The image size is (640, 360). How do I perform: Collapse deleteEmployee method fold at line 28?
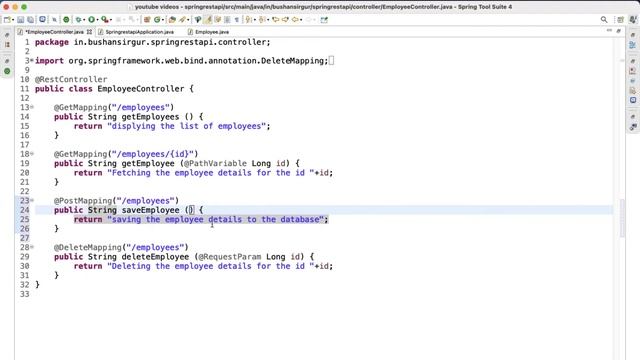point(32,247)
